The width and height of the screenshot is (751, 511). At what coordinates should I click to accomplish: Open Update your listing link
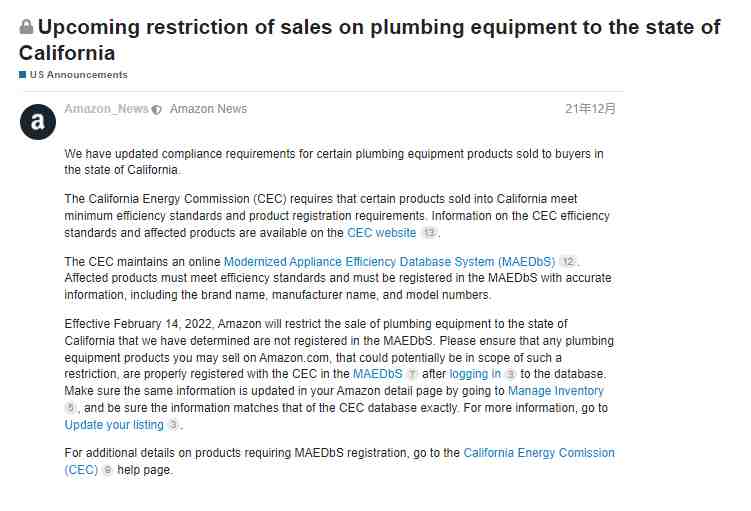(x=114, y=425)
